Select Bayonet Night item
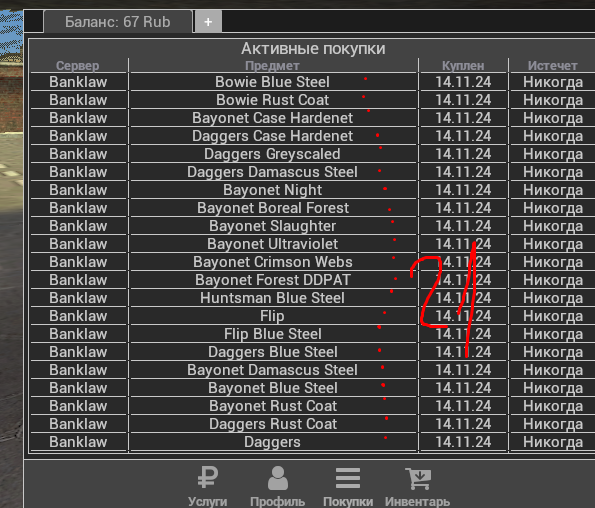Viewport: 595px width, 508px height. point(272,190)
